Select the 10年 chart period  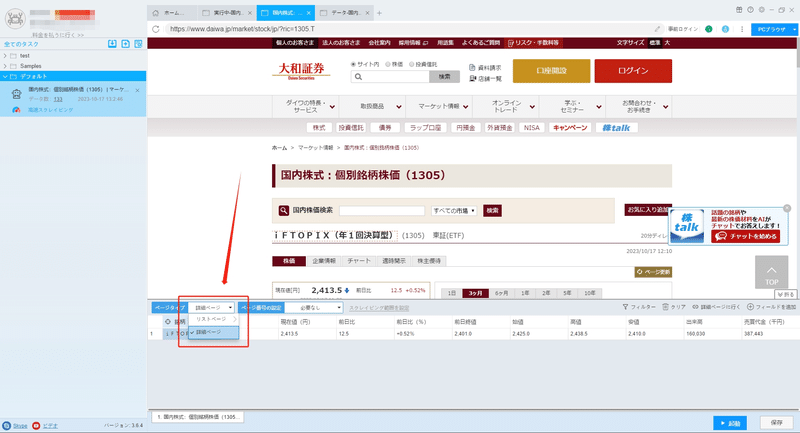tap(589, 293)
